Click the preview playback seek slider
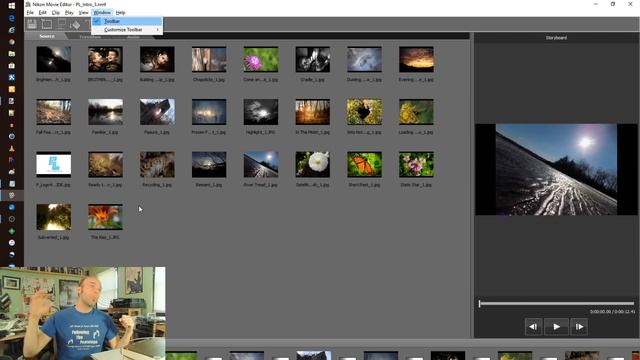Viewport: 640px width, 360px height. [557, 303]
